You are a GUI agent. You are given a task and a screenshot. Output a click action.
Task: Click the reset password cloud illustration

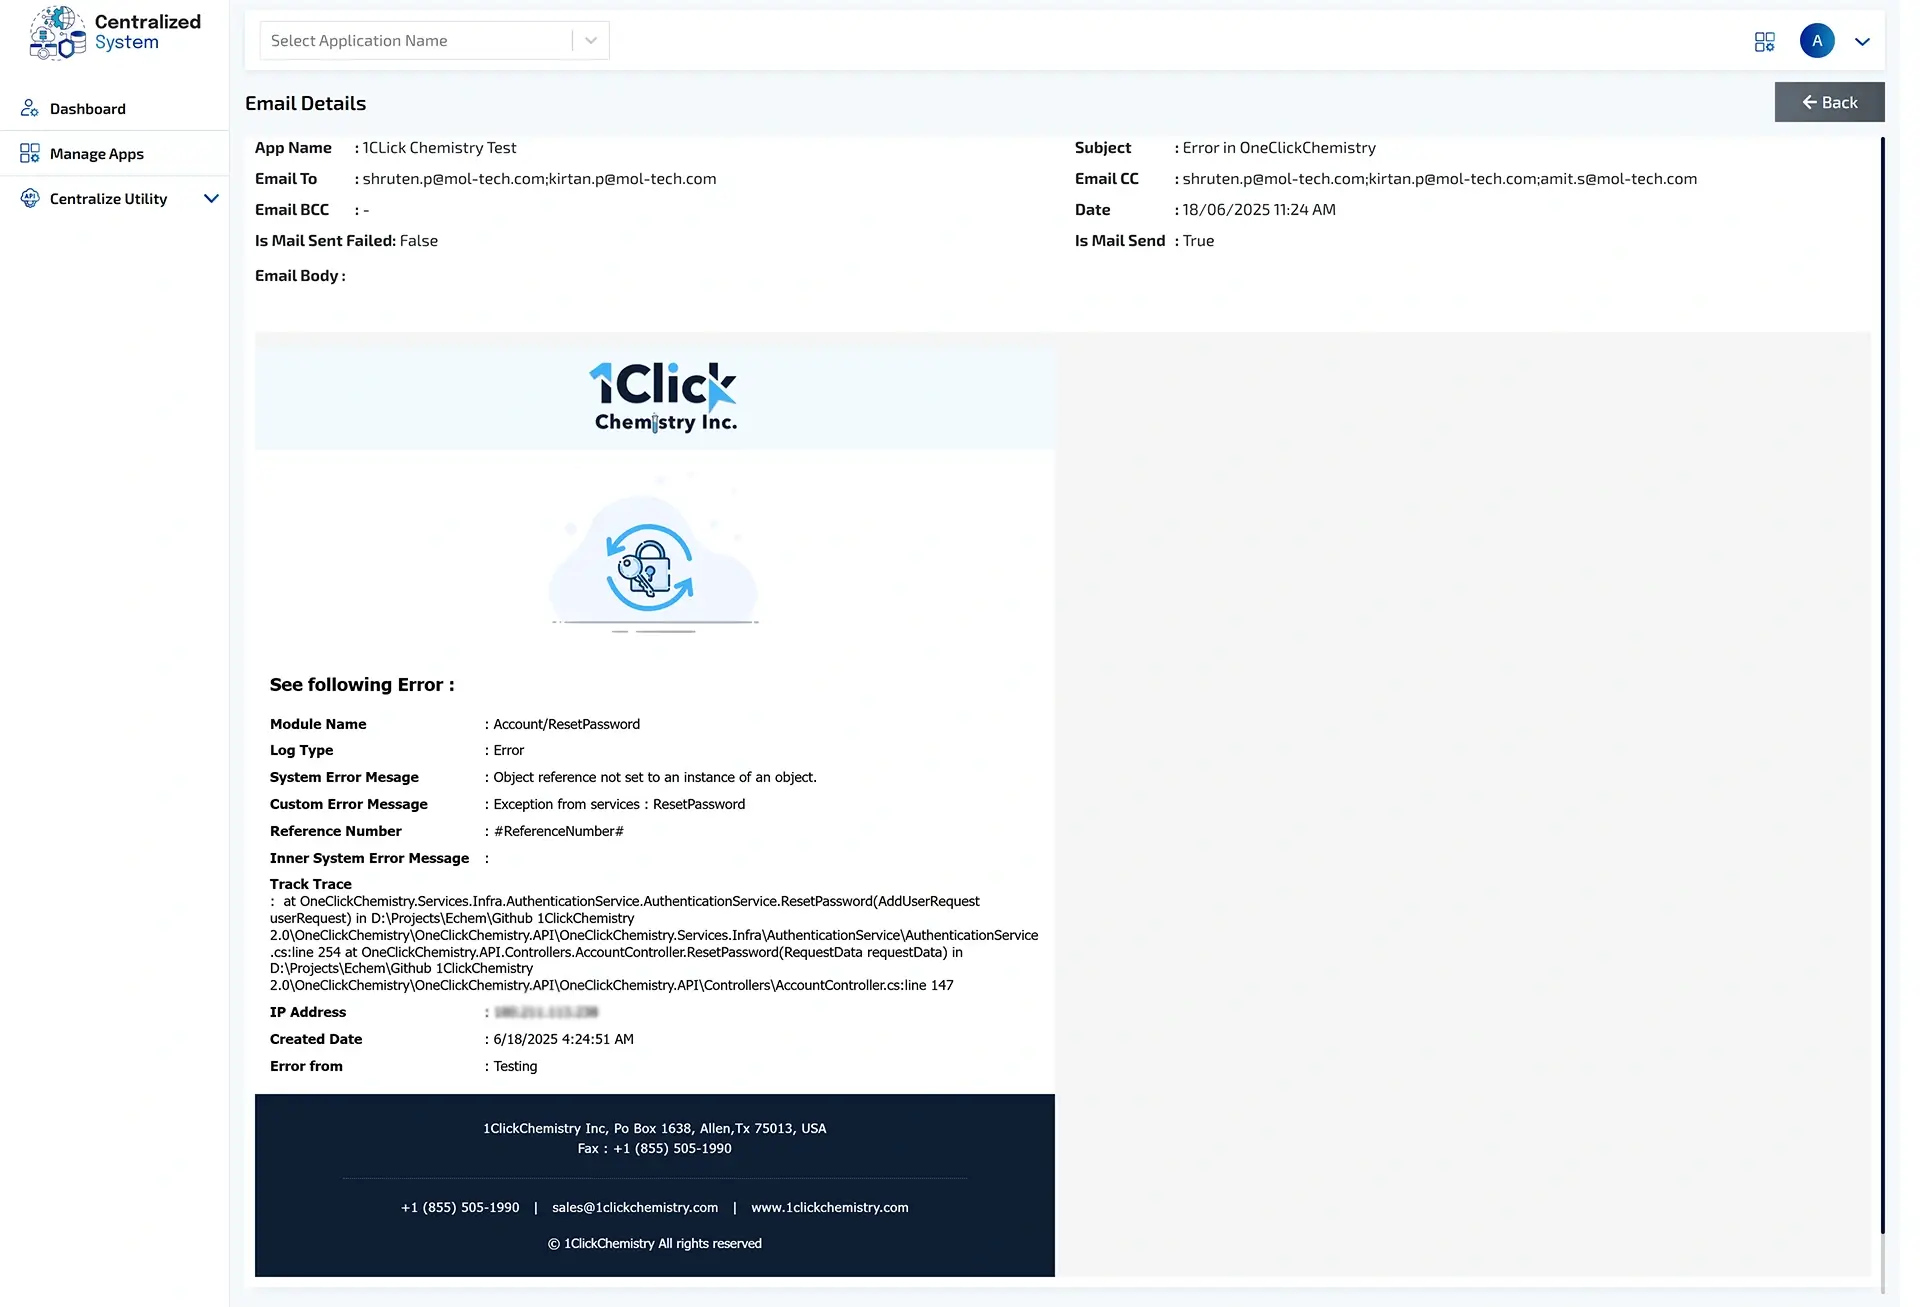[652, 567]
